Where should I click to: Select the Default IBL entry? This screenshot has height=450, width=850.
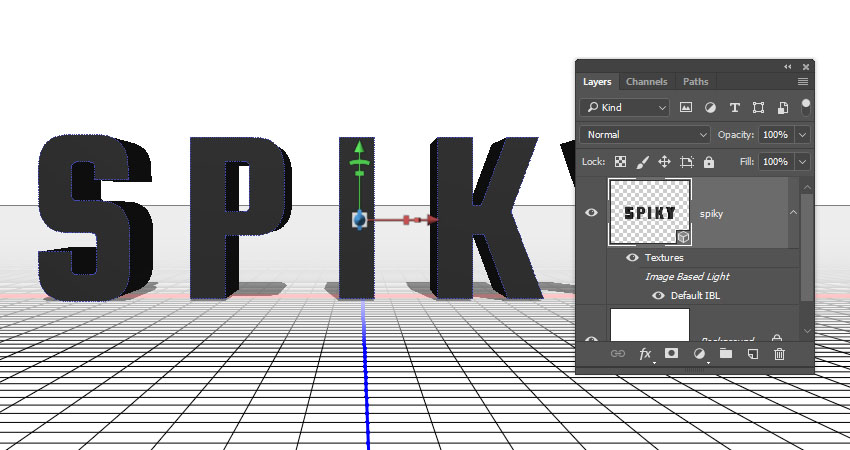point(695,295)
